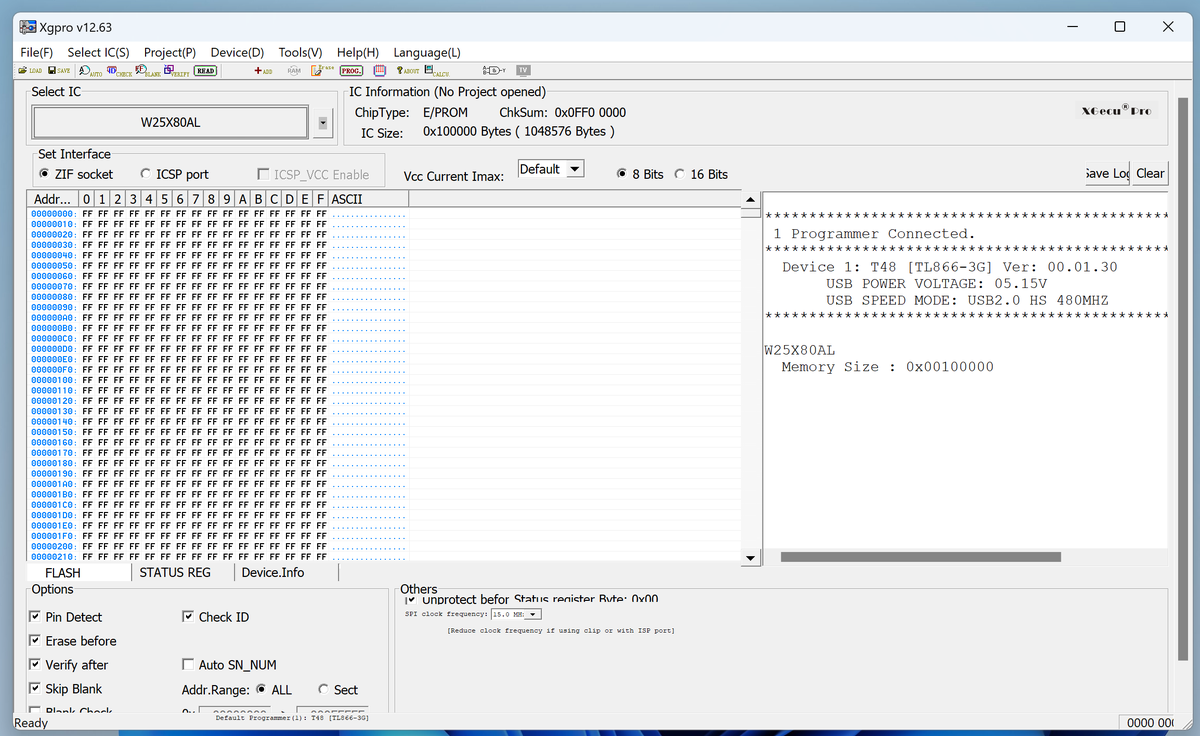Select ICSP port radio button
Screen dimensions: 1200x736
coord(146,174)
